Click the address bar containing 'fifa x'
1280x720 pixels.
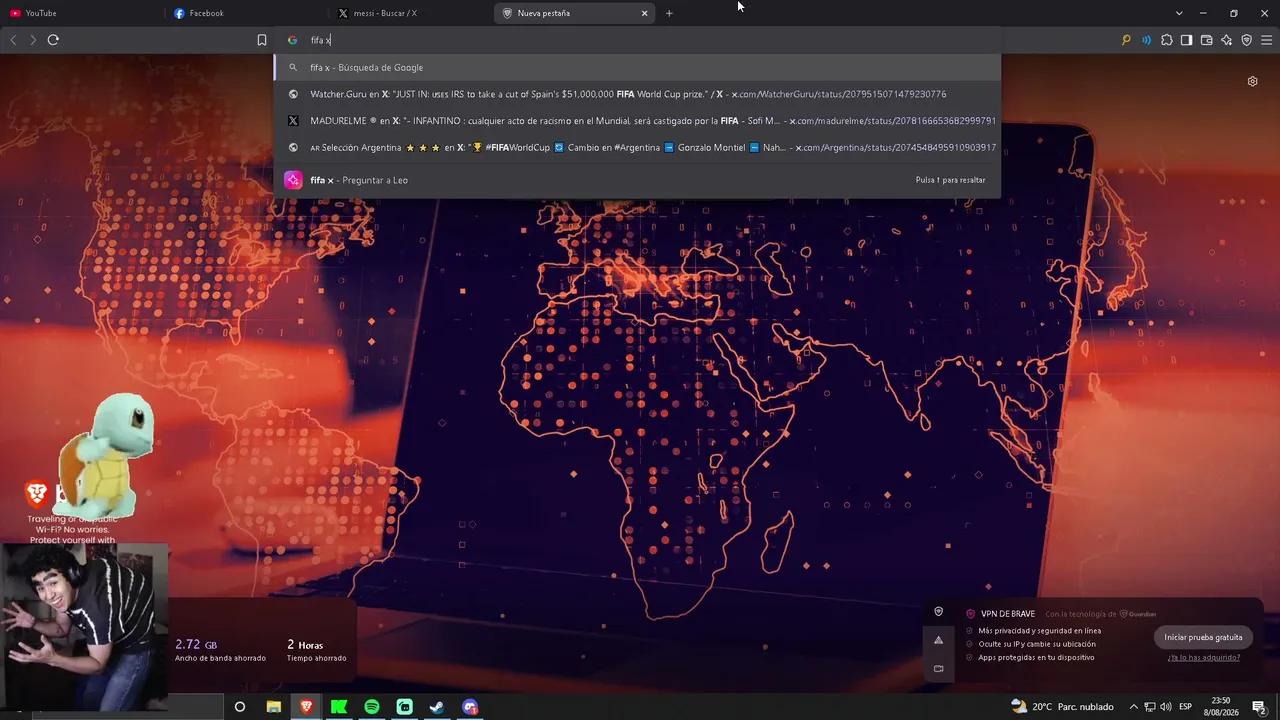pyautogui.click(x=638, y=40)
